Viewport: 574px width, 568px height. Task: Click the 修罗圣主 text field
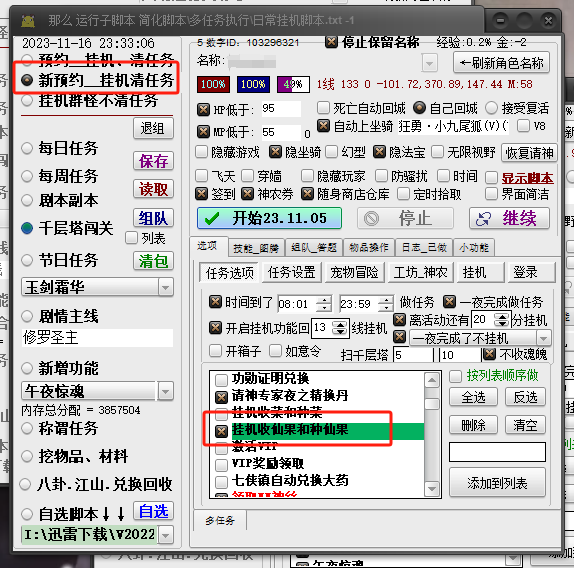[97, 337]
